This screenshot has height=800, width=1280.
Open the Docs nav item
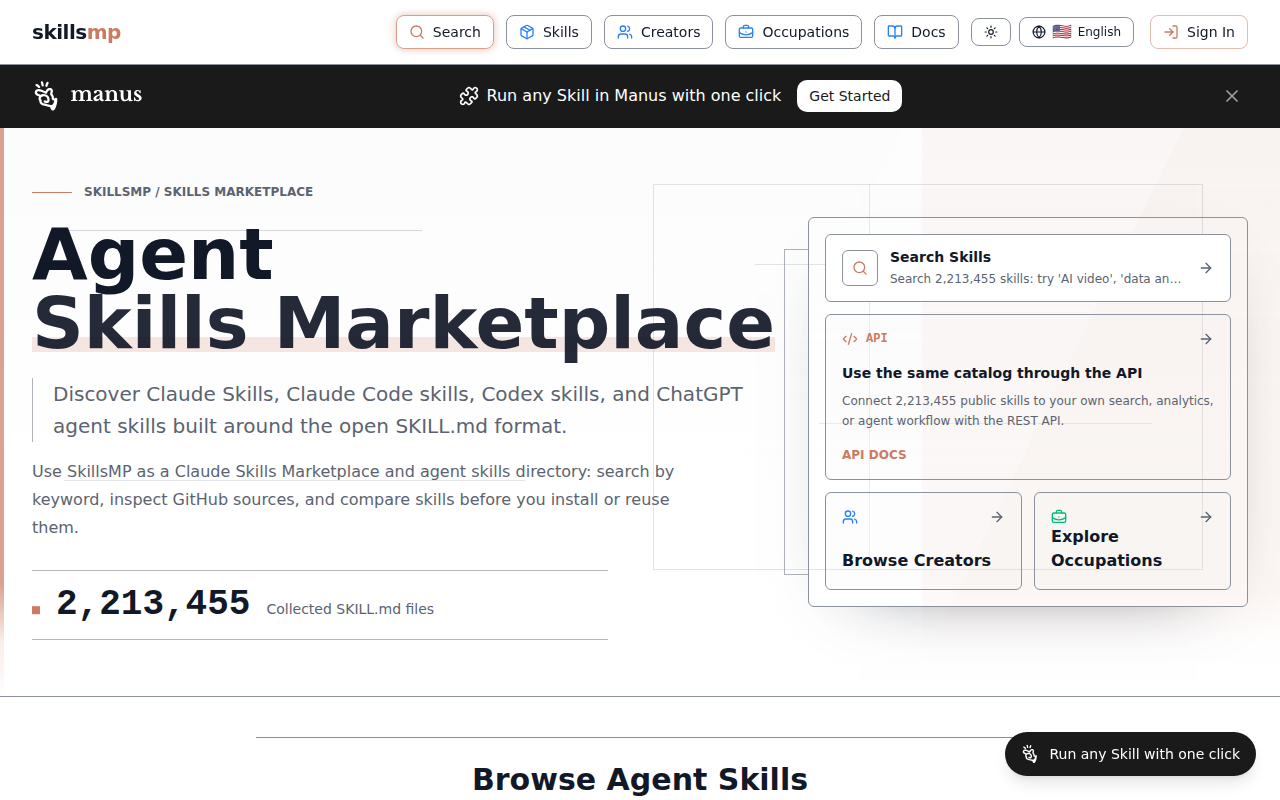[x=916, y=32]
